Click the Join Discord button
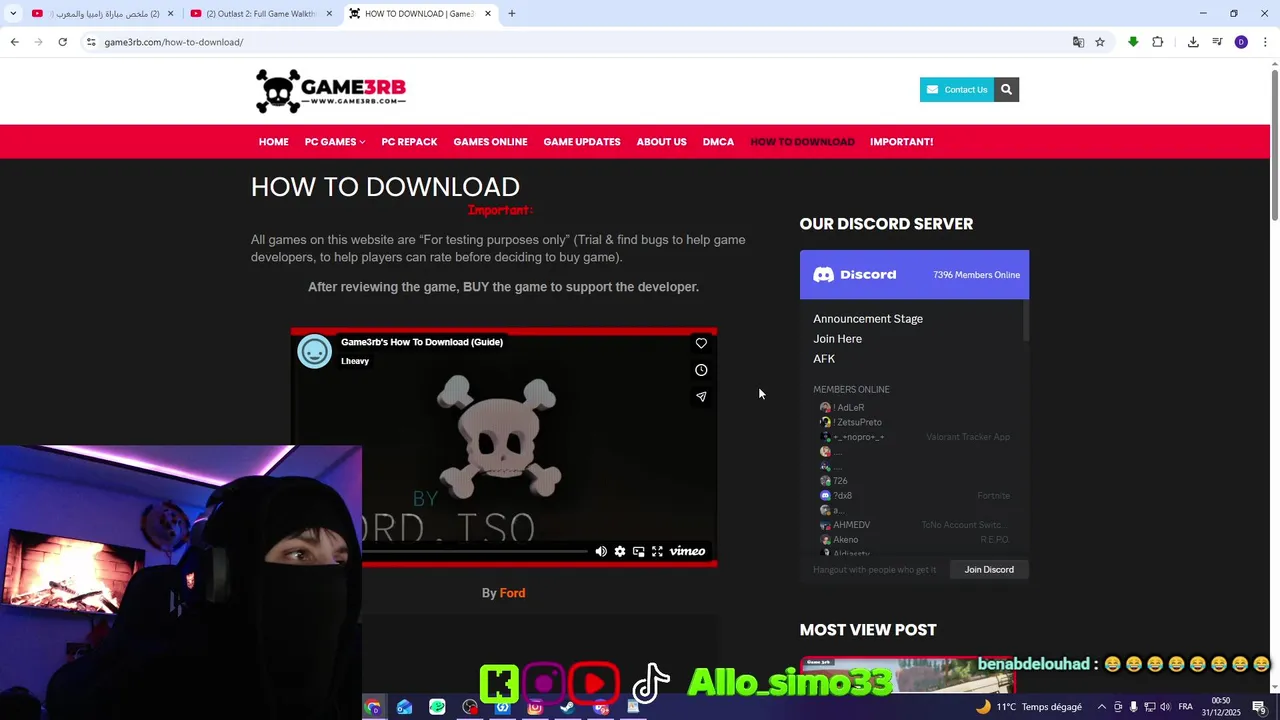This screenshot has height=720, width=1280. tap(989, 570)
